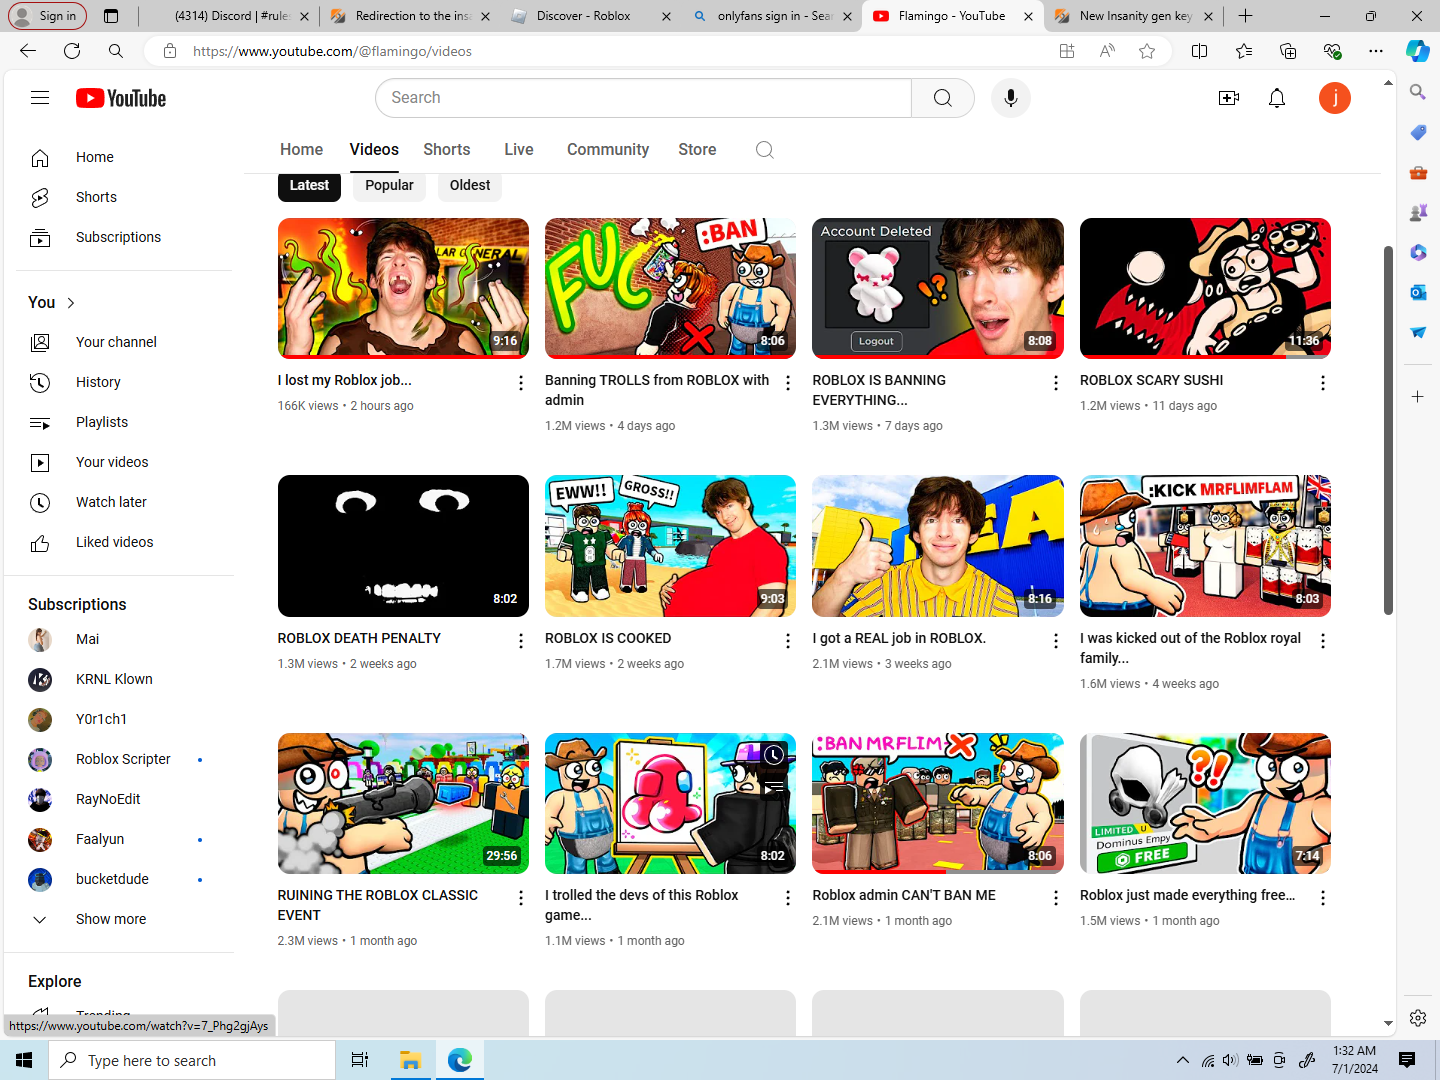The image size is (1440, 1080).
Task: Open the Edge sidebar settings gear
Action: (x=1418, y=1018)
